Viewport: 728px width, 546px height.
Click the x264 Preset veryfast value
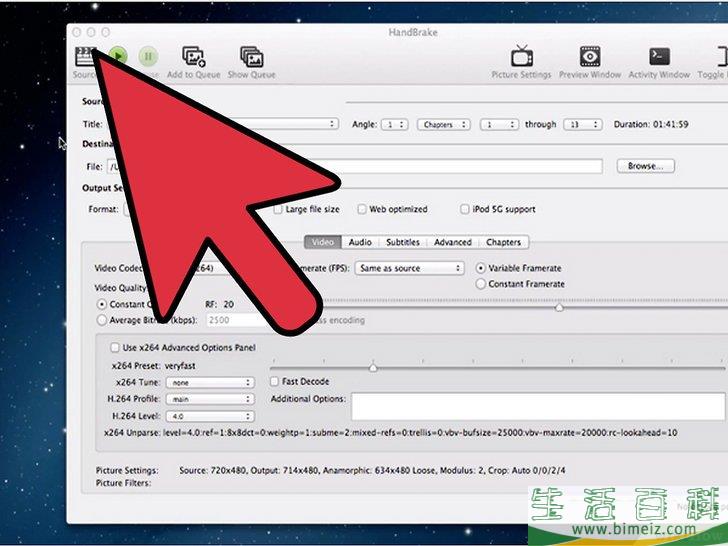click(x=180, y=366)
